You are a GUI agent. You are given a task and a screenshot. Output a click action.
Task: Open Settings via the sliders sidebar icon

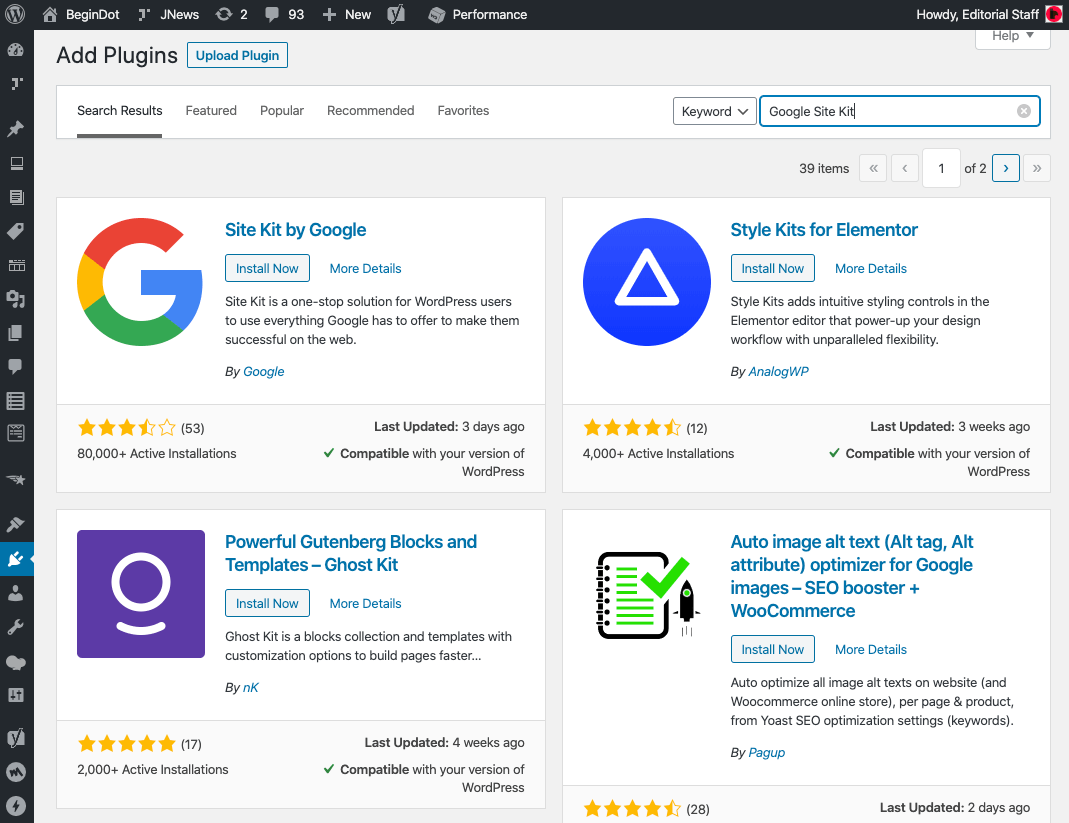coord(16,695)
